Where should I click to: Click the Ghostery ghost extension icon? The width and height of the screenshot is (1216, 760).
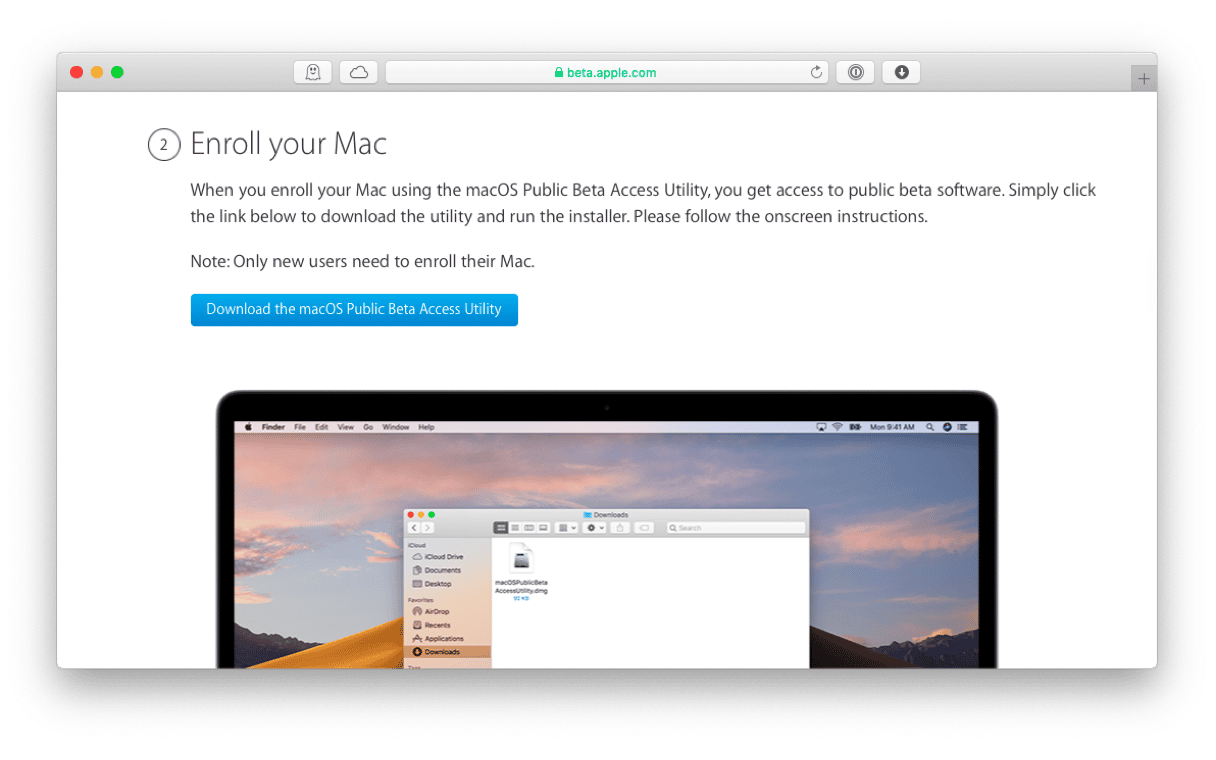click(x=313, y=72)
